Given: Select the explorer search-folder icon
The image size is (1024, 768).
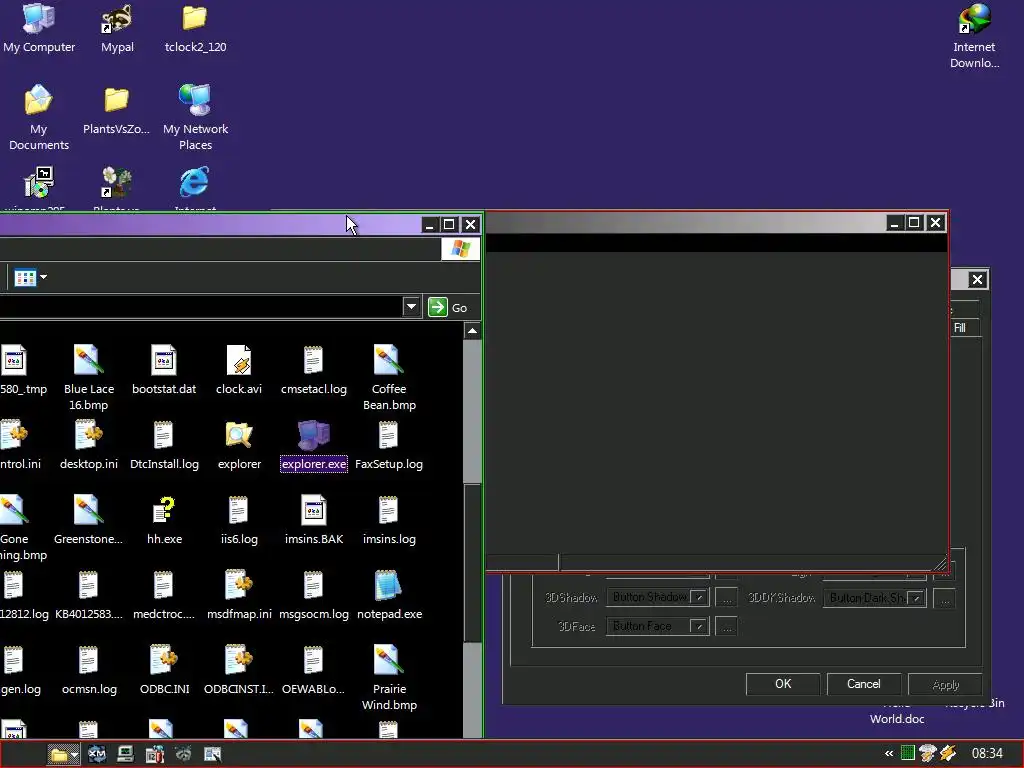Looking at the screenshot, I should coord(239,445).
